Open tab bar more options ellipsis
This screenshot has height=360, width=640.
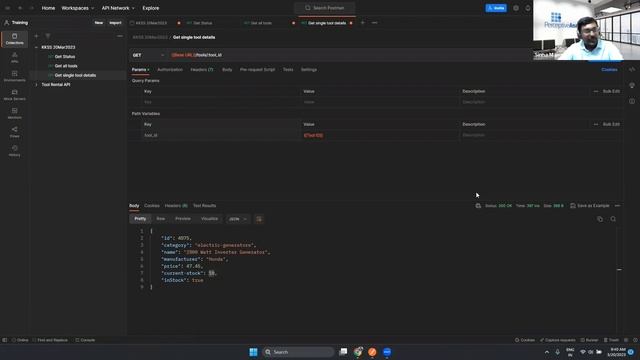click(x=374, y=23)
